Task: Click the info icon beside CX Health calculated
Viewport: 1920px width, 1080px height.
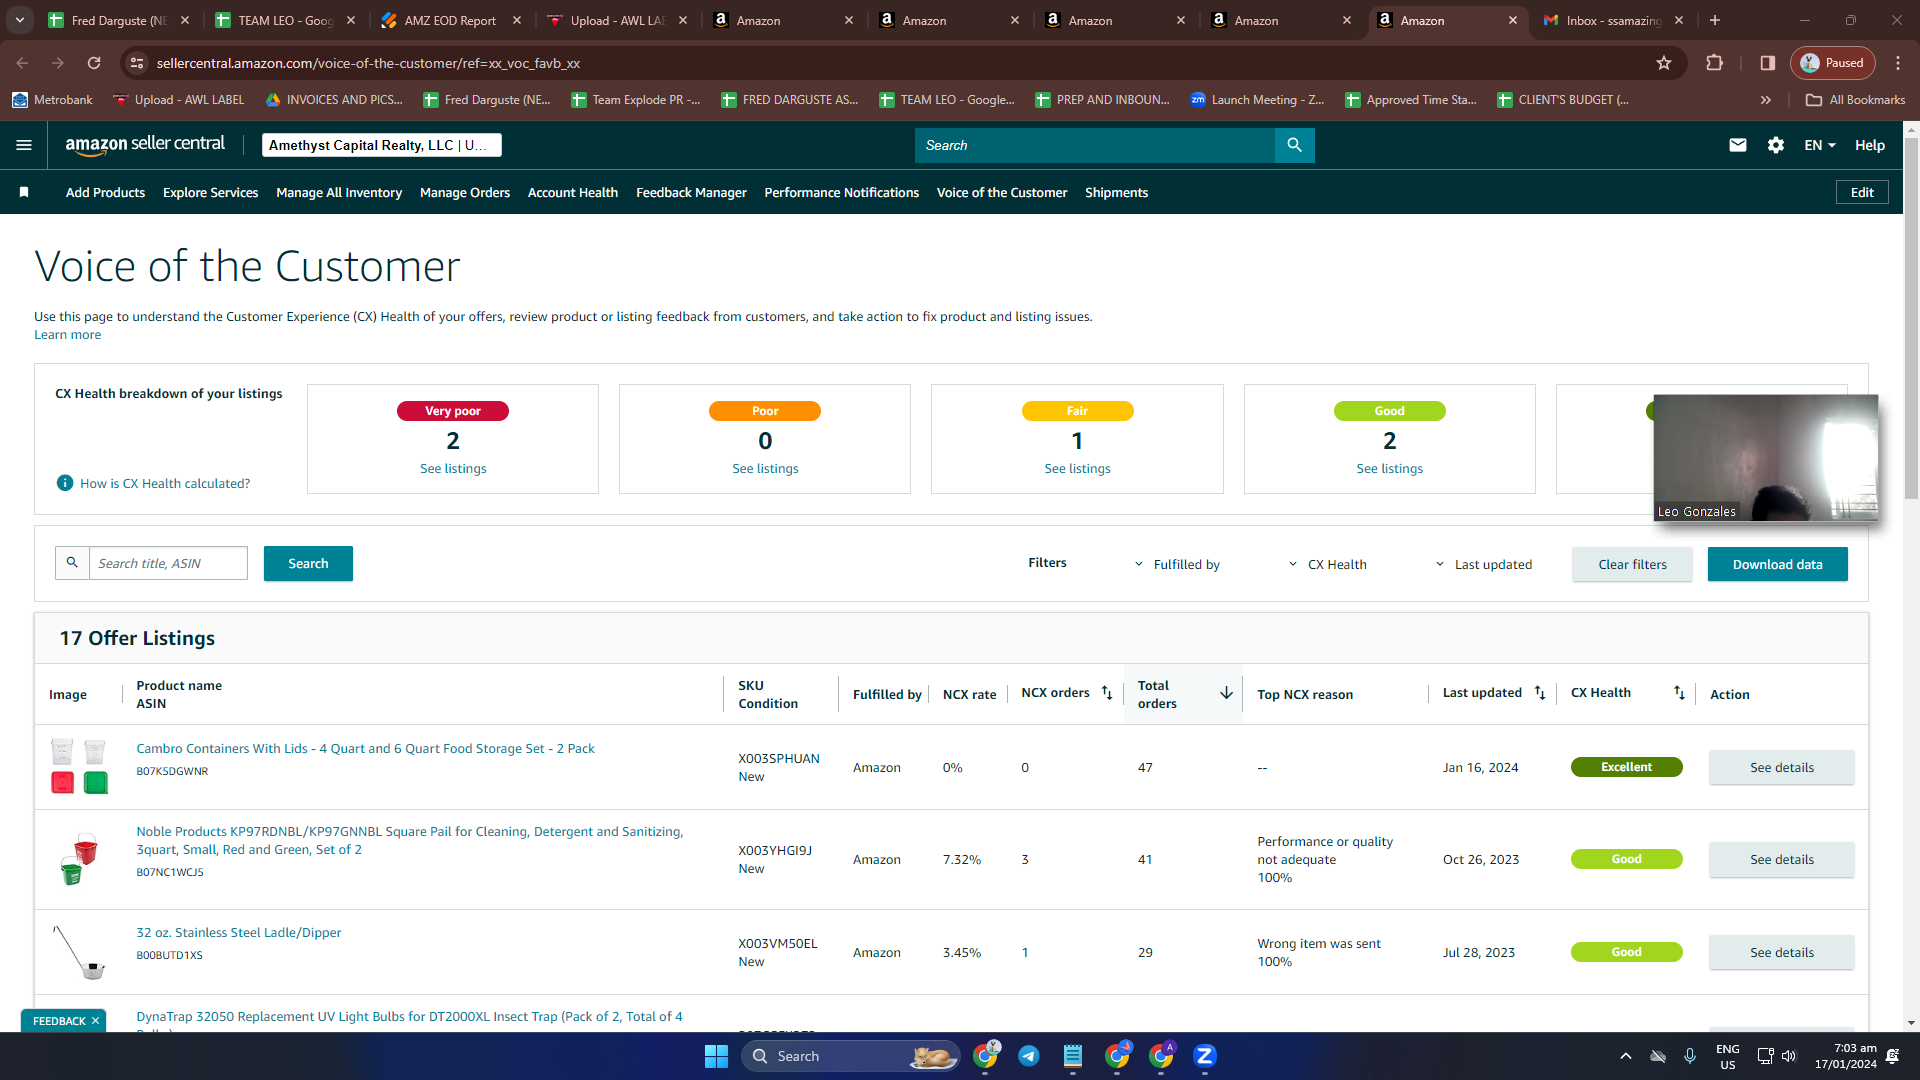Action: [x=65, y=483]
